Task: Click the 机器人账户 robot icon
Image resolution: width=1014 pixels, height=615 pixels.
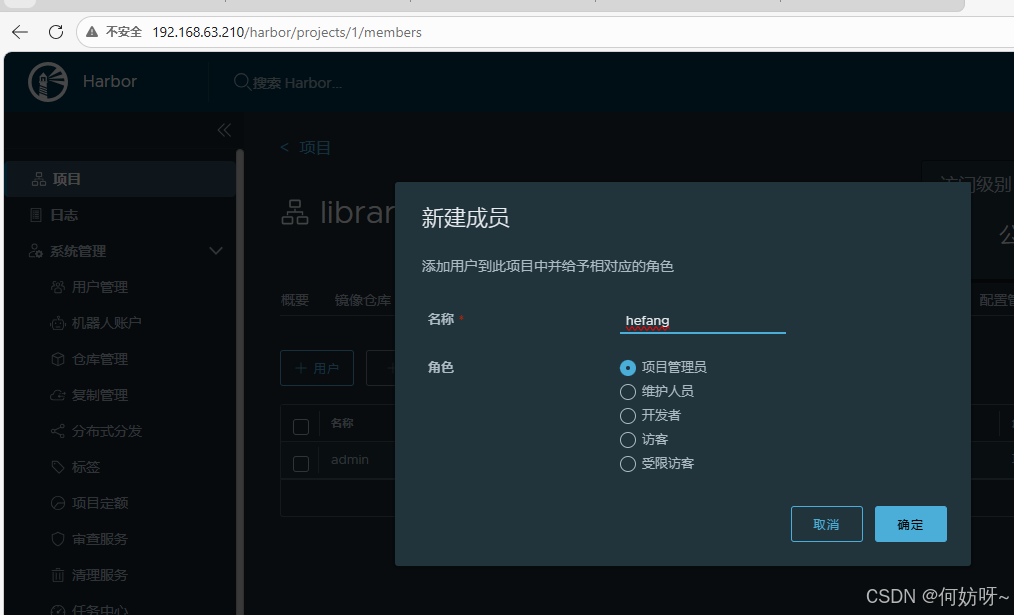Action: [58, 323]
